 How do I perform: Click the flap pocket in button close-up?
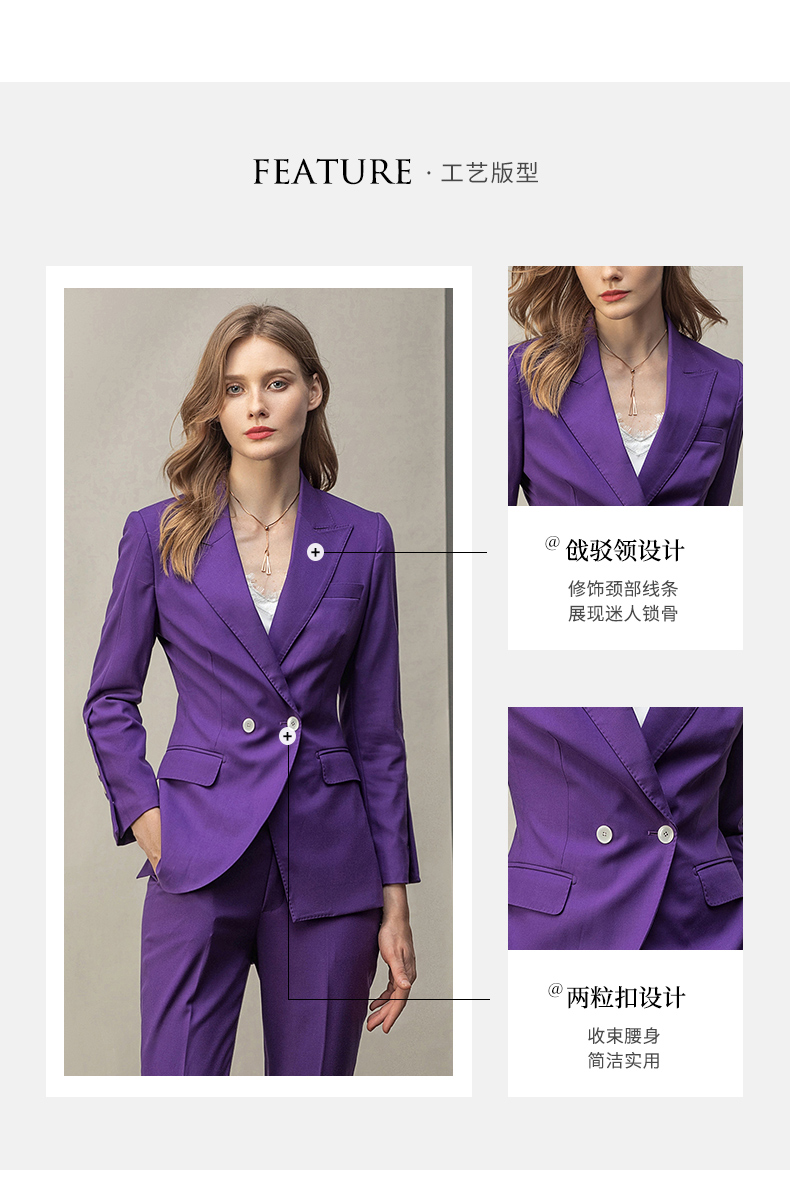tap(540, 886)
